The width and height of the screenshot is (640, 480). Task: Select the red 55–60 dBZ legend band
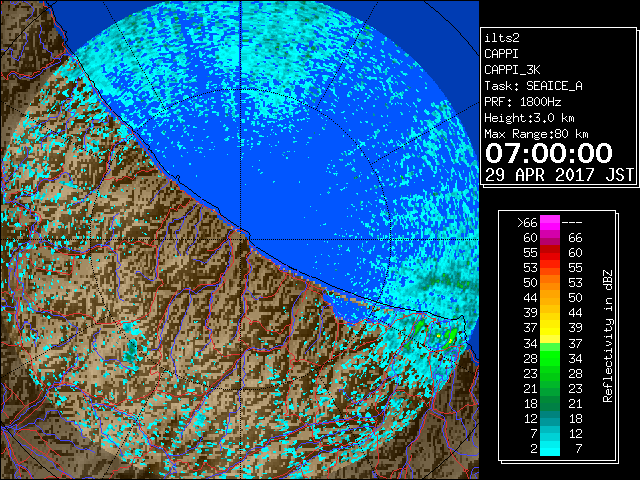(550, 253)
